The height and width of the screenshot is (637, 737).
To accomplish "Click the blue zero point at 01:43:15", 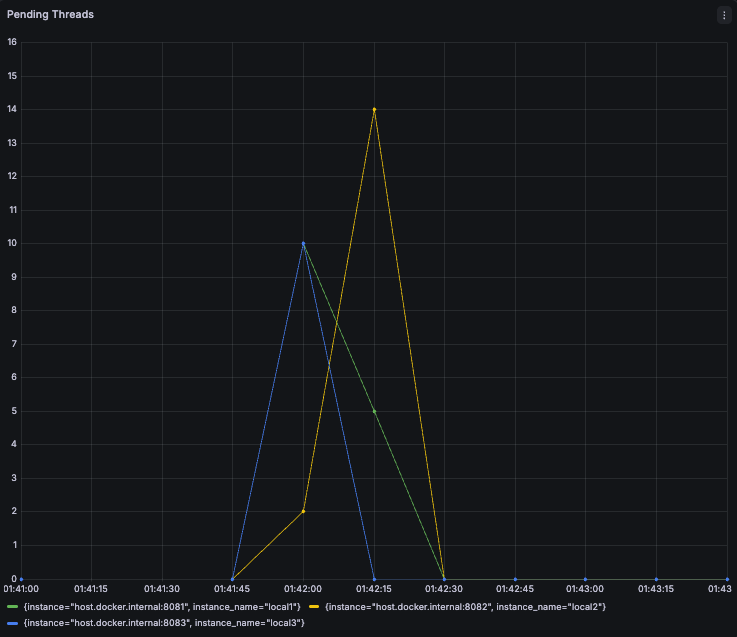I will (x=656, y=579).
